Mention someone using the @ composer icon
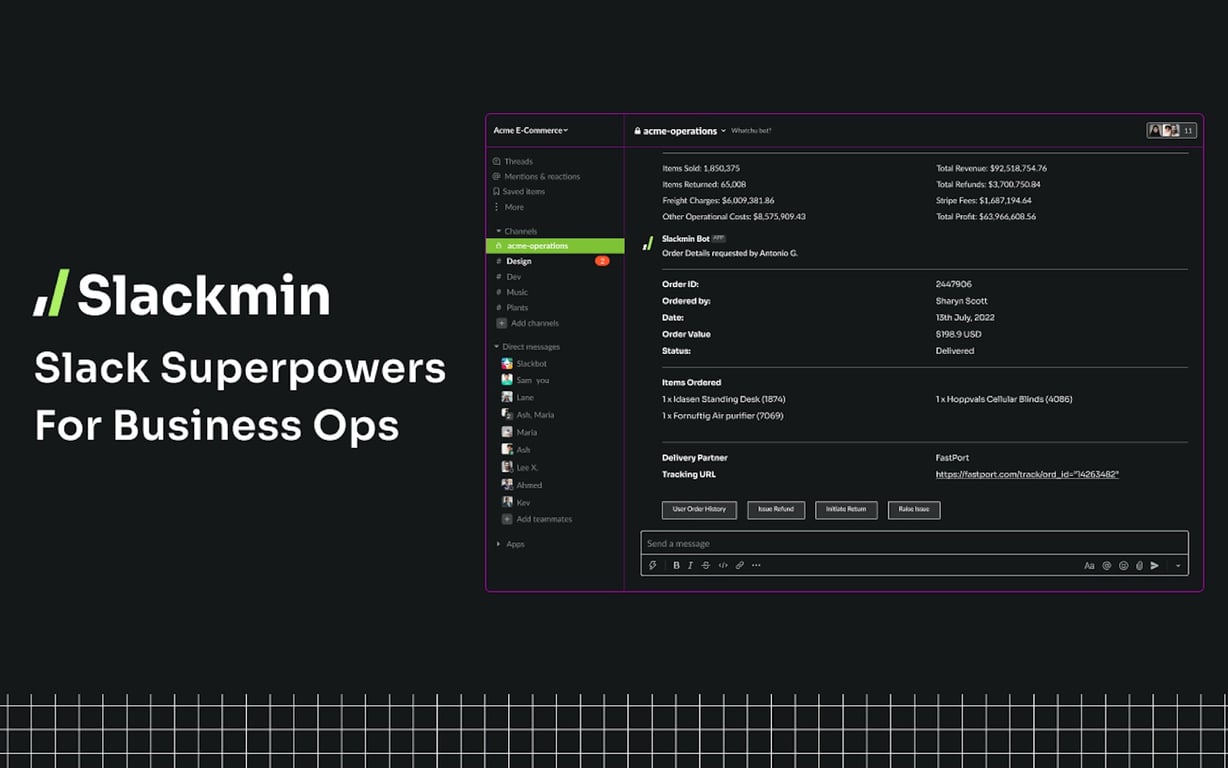The height and width of the screenshot is (768, 1228). 1106,565
